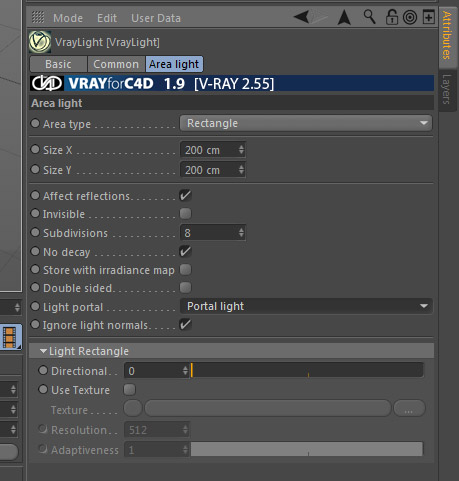Open the magnifier search icon
The width and height of the screenshot is (459, 481).
[x=369, y=17]
